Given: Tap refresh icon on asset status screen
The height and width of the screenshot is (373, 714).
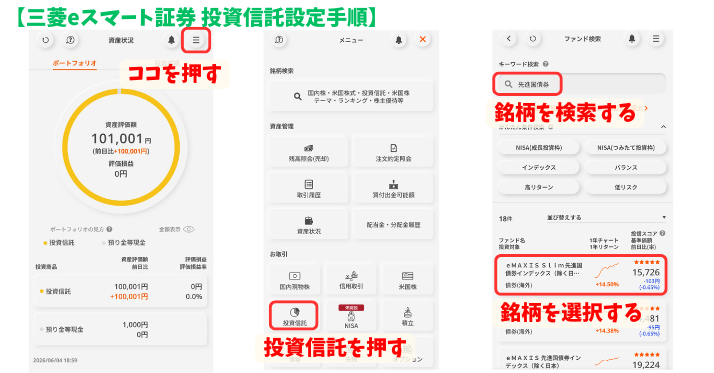Looking at the screenshot, I should [46, 40].
